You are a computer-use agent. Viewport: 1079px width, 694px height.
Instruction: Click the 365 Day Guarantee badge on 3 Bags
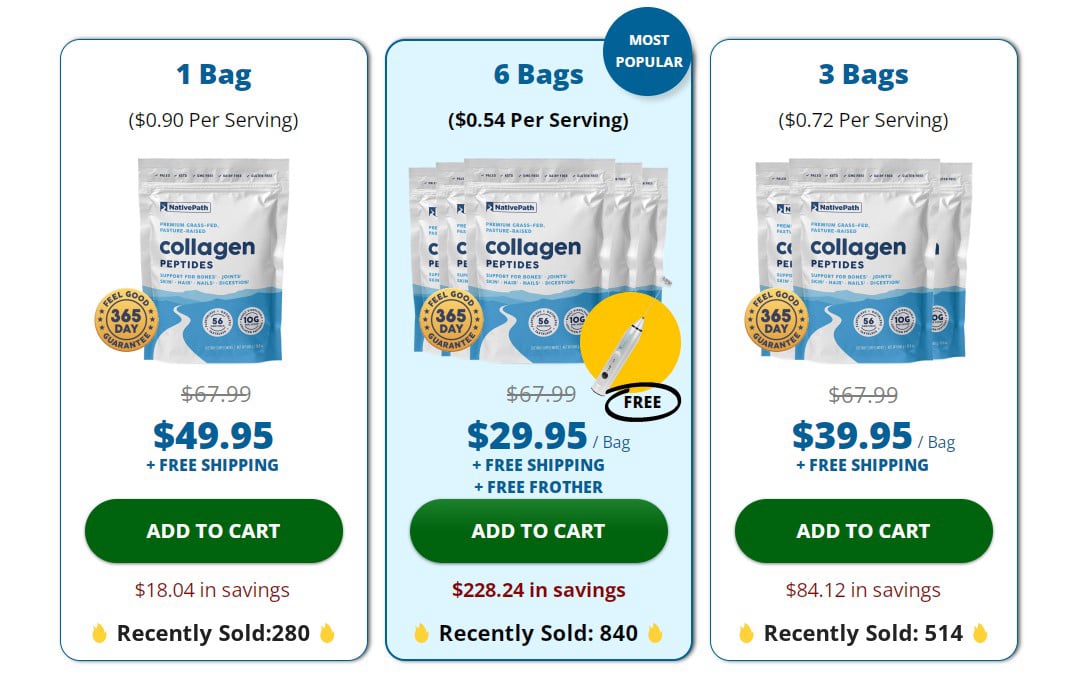(776, 321)
